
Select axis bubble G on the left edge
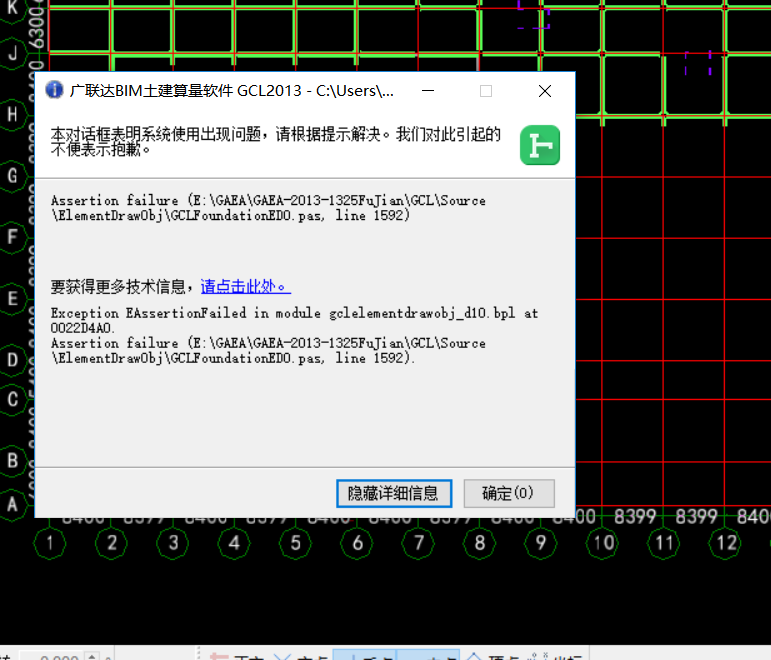tap(12, 176)
